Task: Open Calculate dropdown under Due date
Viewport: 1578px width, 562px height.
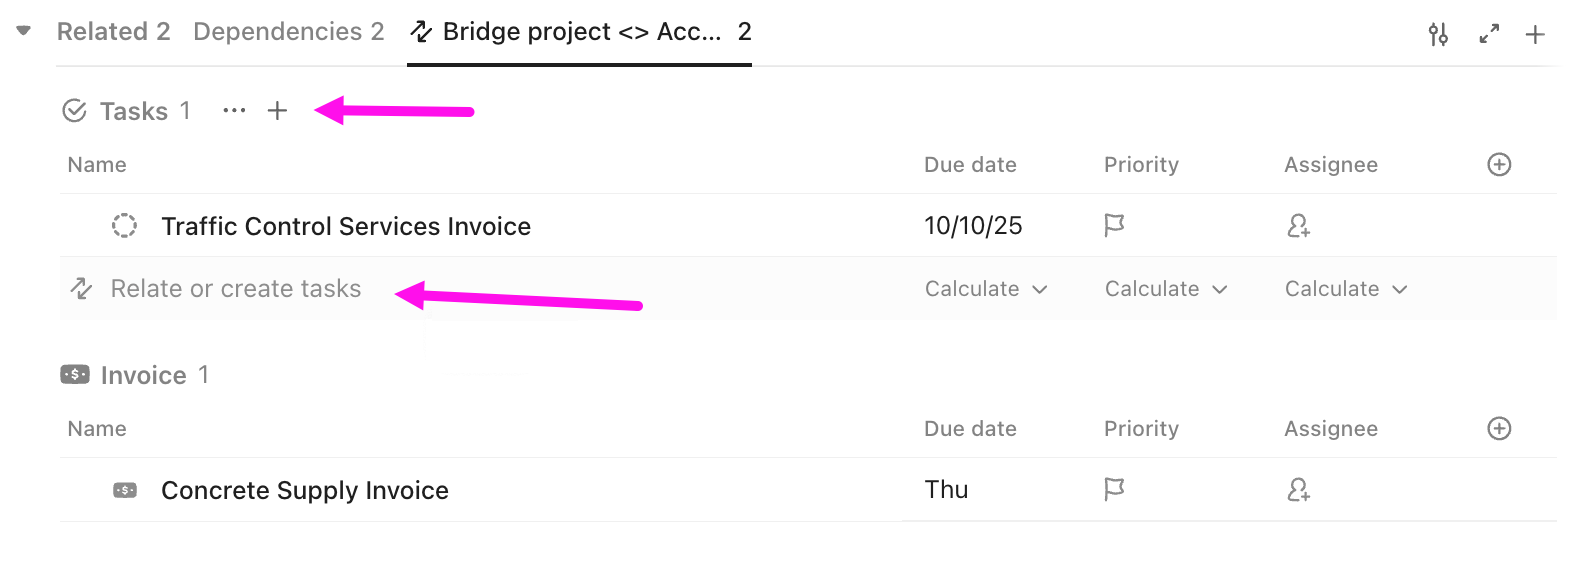Action: pos(985,289)
